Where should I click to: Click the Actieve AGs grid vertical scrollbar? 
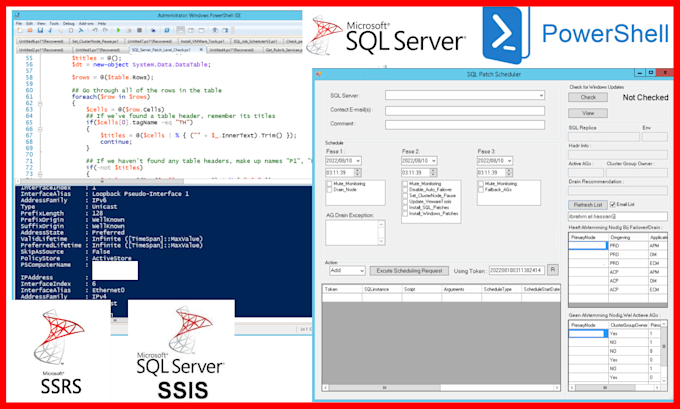[x=664, y=351]
